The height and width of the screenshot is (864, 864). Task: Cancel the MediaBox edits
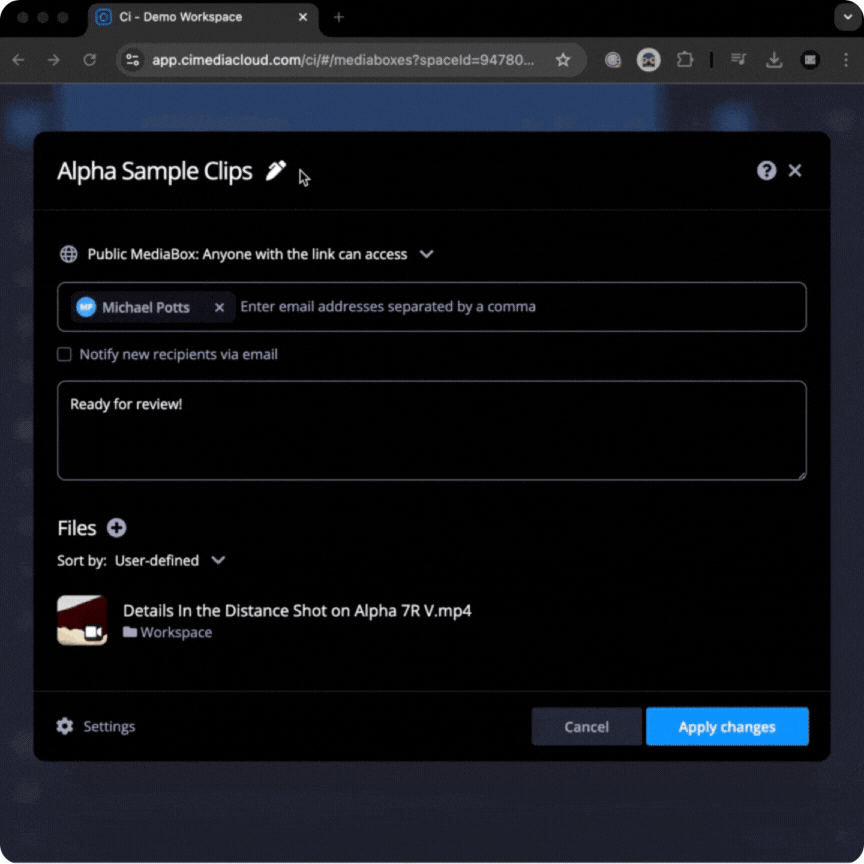[586, 727]
